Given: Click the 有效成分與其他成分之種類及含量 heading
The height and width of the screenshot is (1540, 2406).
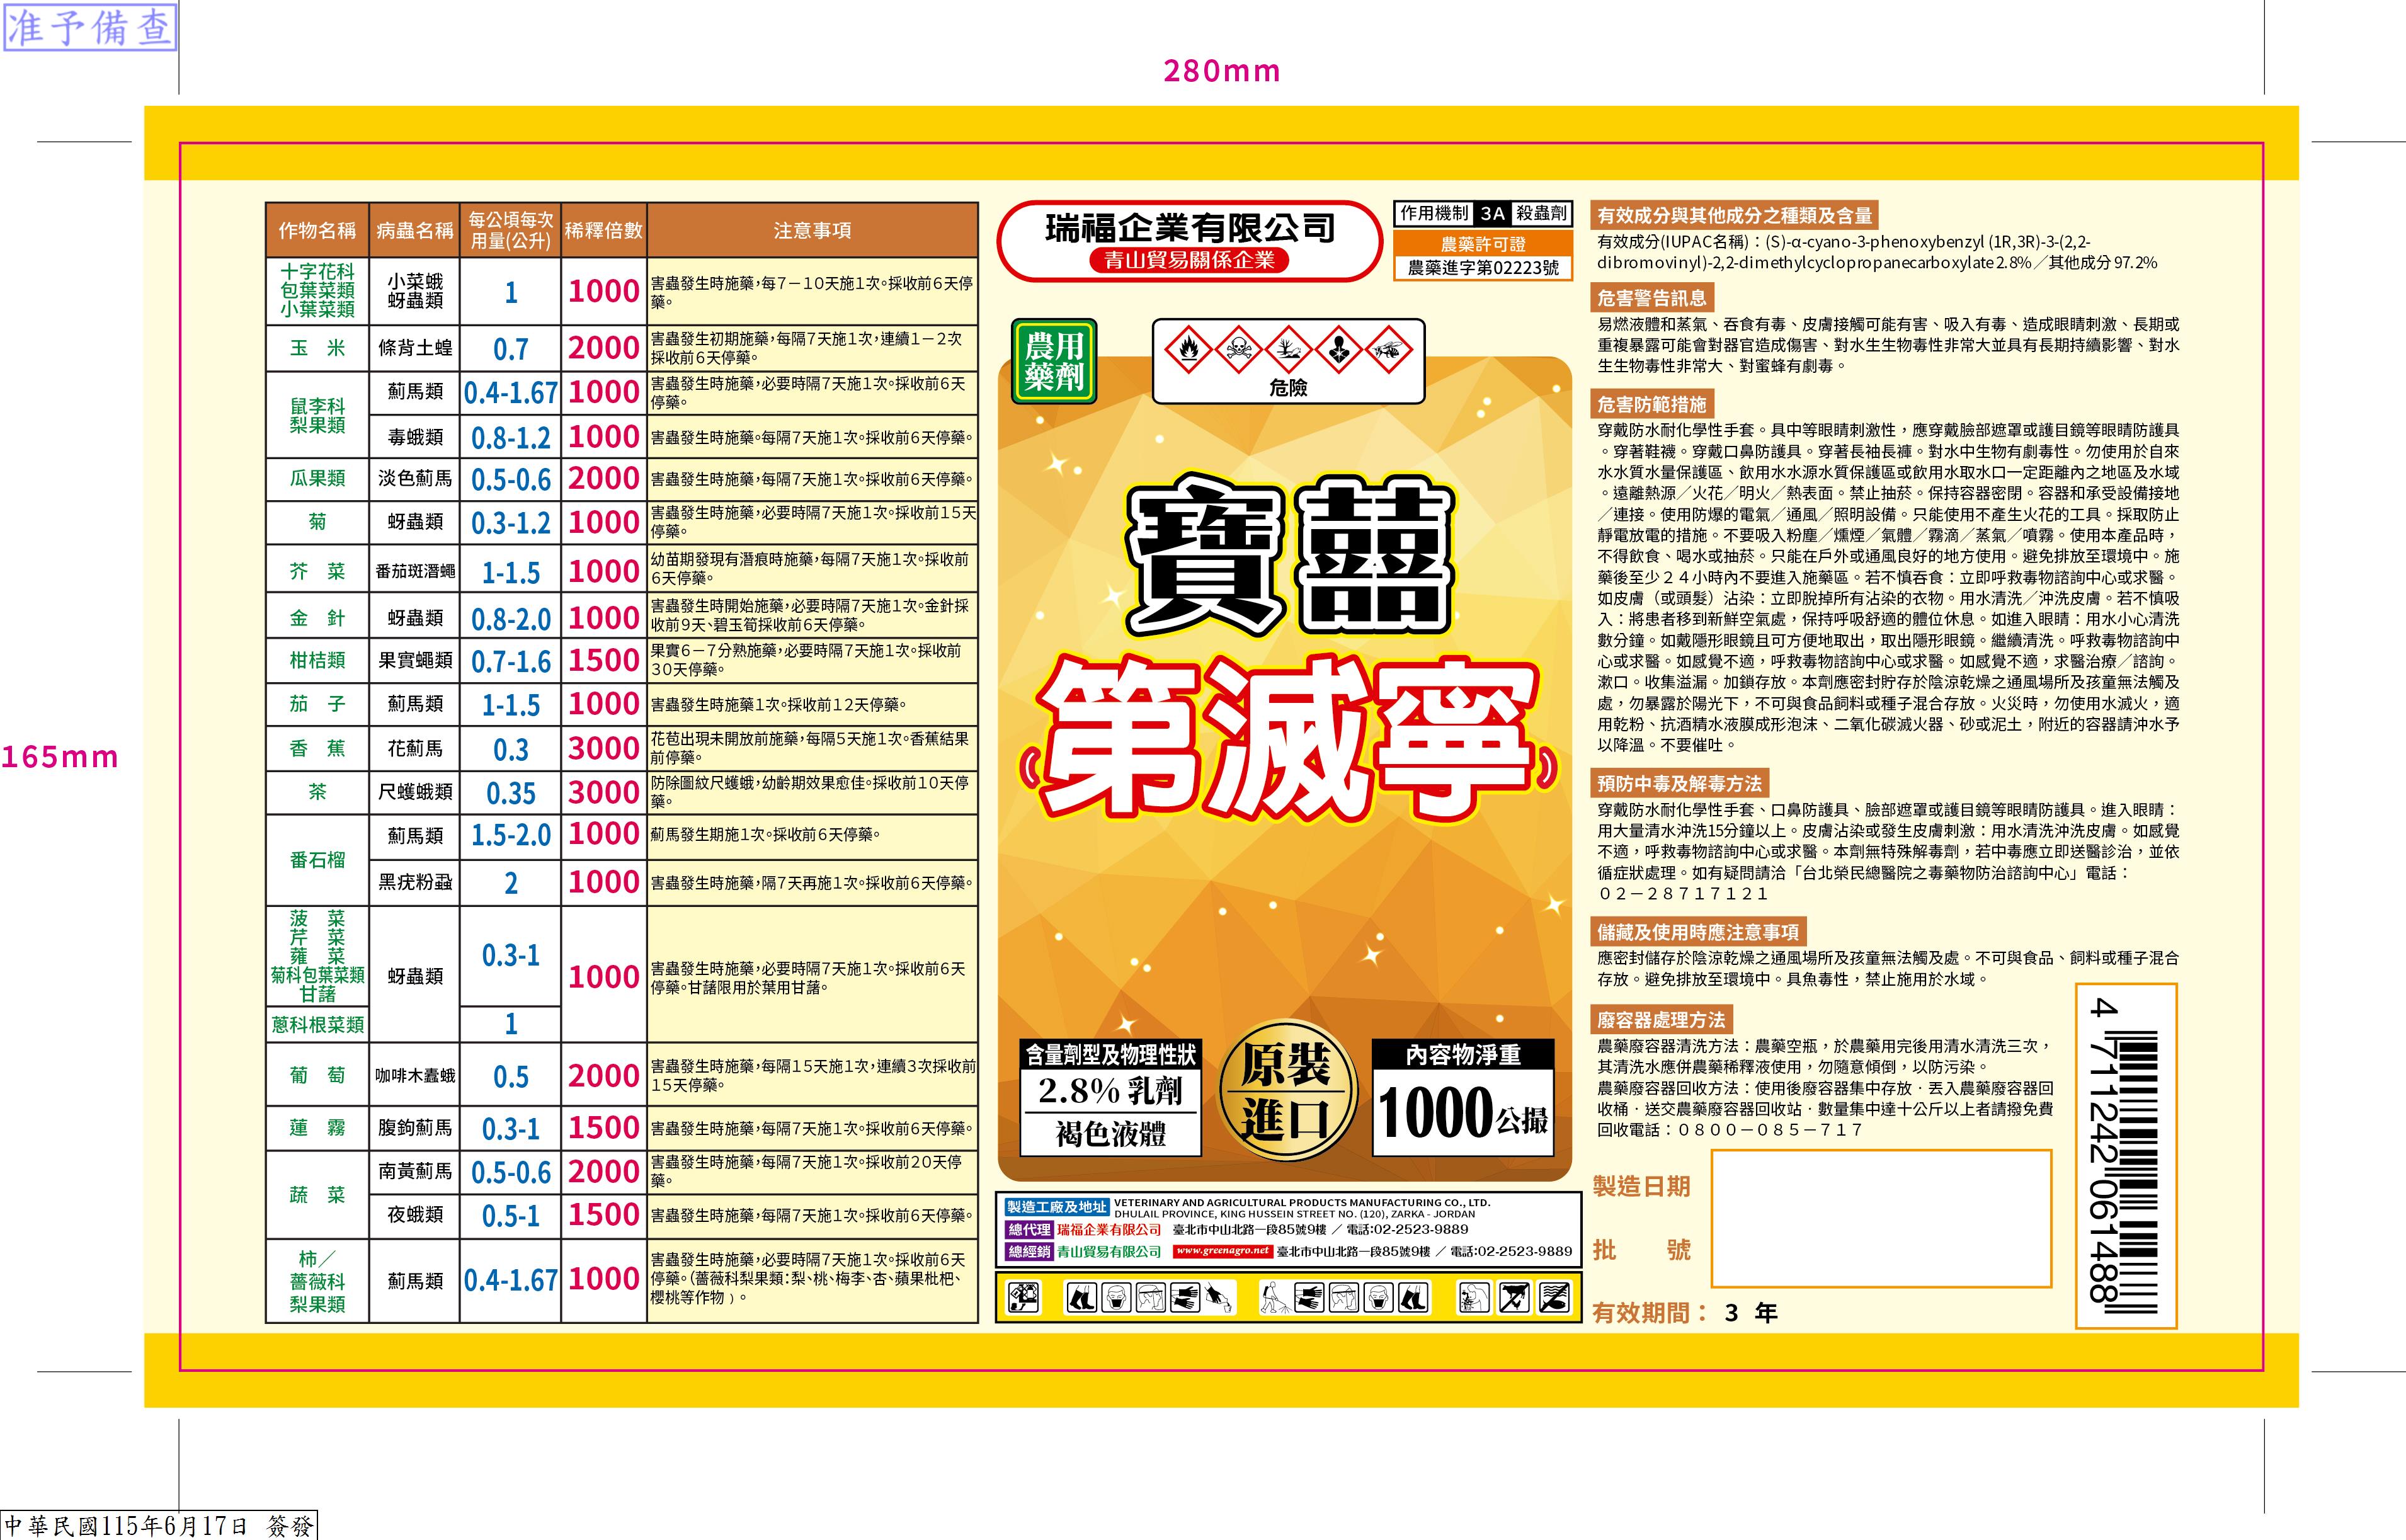Looking at the screenshot, I should (1735, 215).
